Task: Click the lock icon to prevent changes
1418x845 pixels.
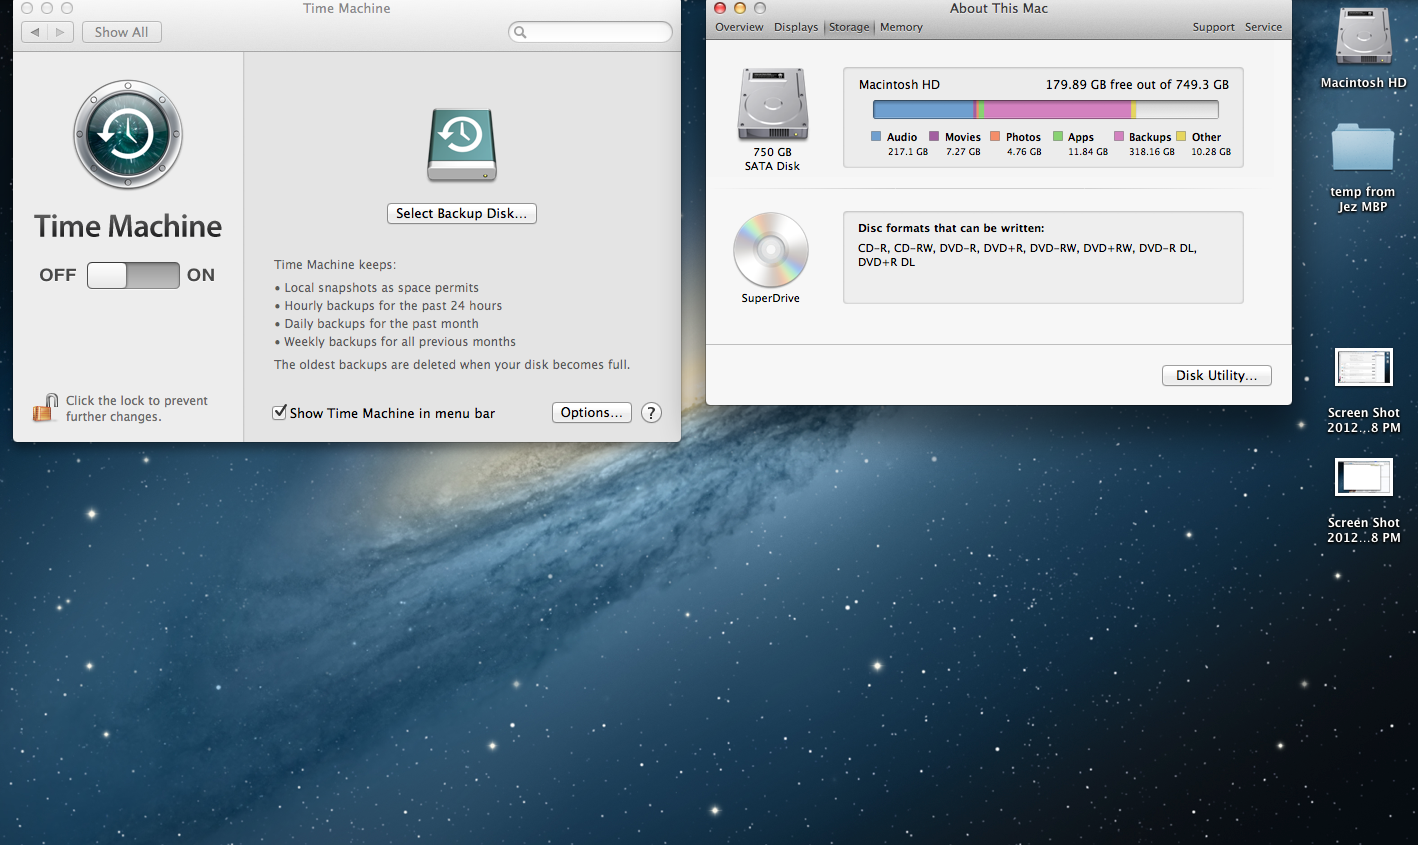Action: pos(45,407)
